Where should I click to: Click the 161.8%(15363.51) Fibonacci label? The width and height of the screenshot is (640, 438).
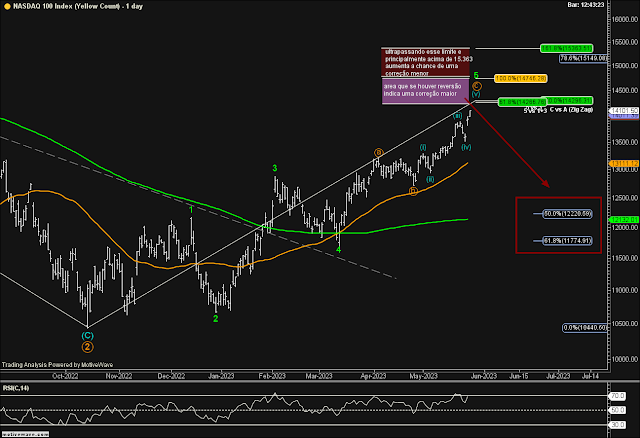pos(566,48)
